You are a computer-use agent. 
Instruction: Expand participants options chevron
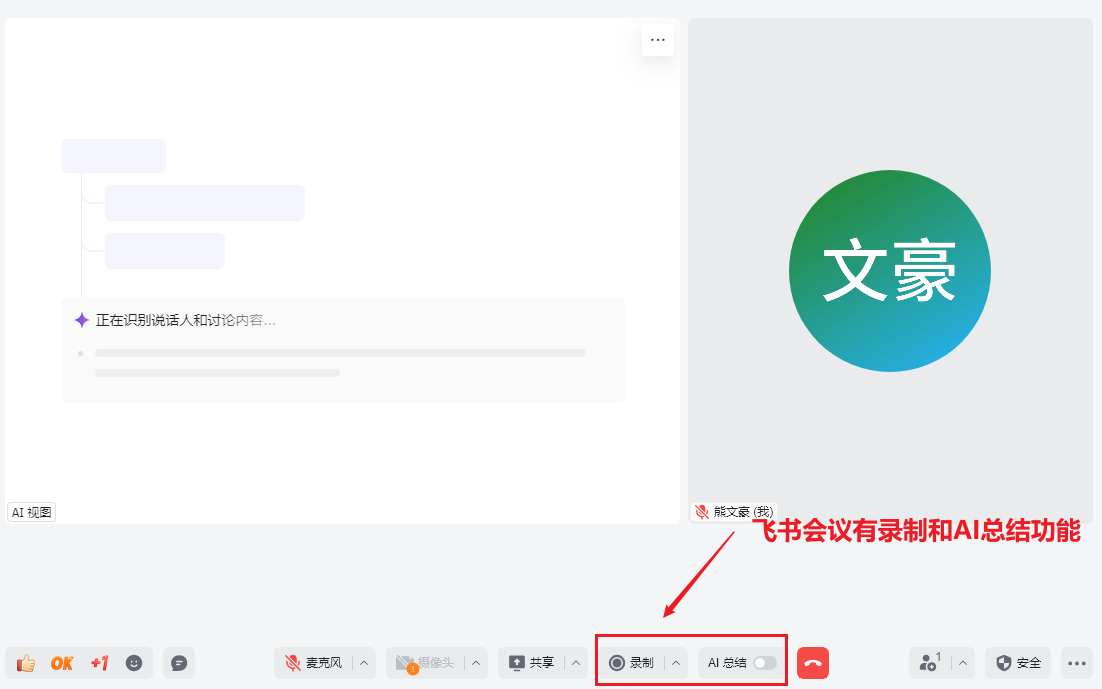coord(963,663)
